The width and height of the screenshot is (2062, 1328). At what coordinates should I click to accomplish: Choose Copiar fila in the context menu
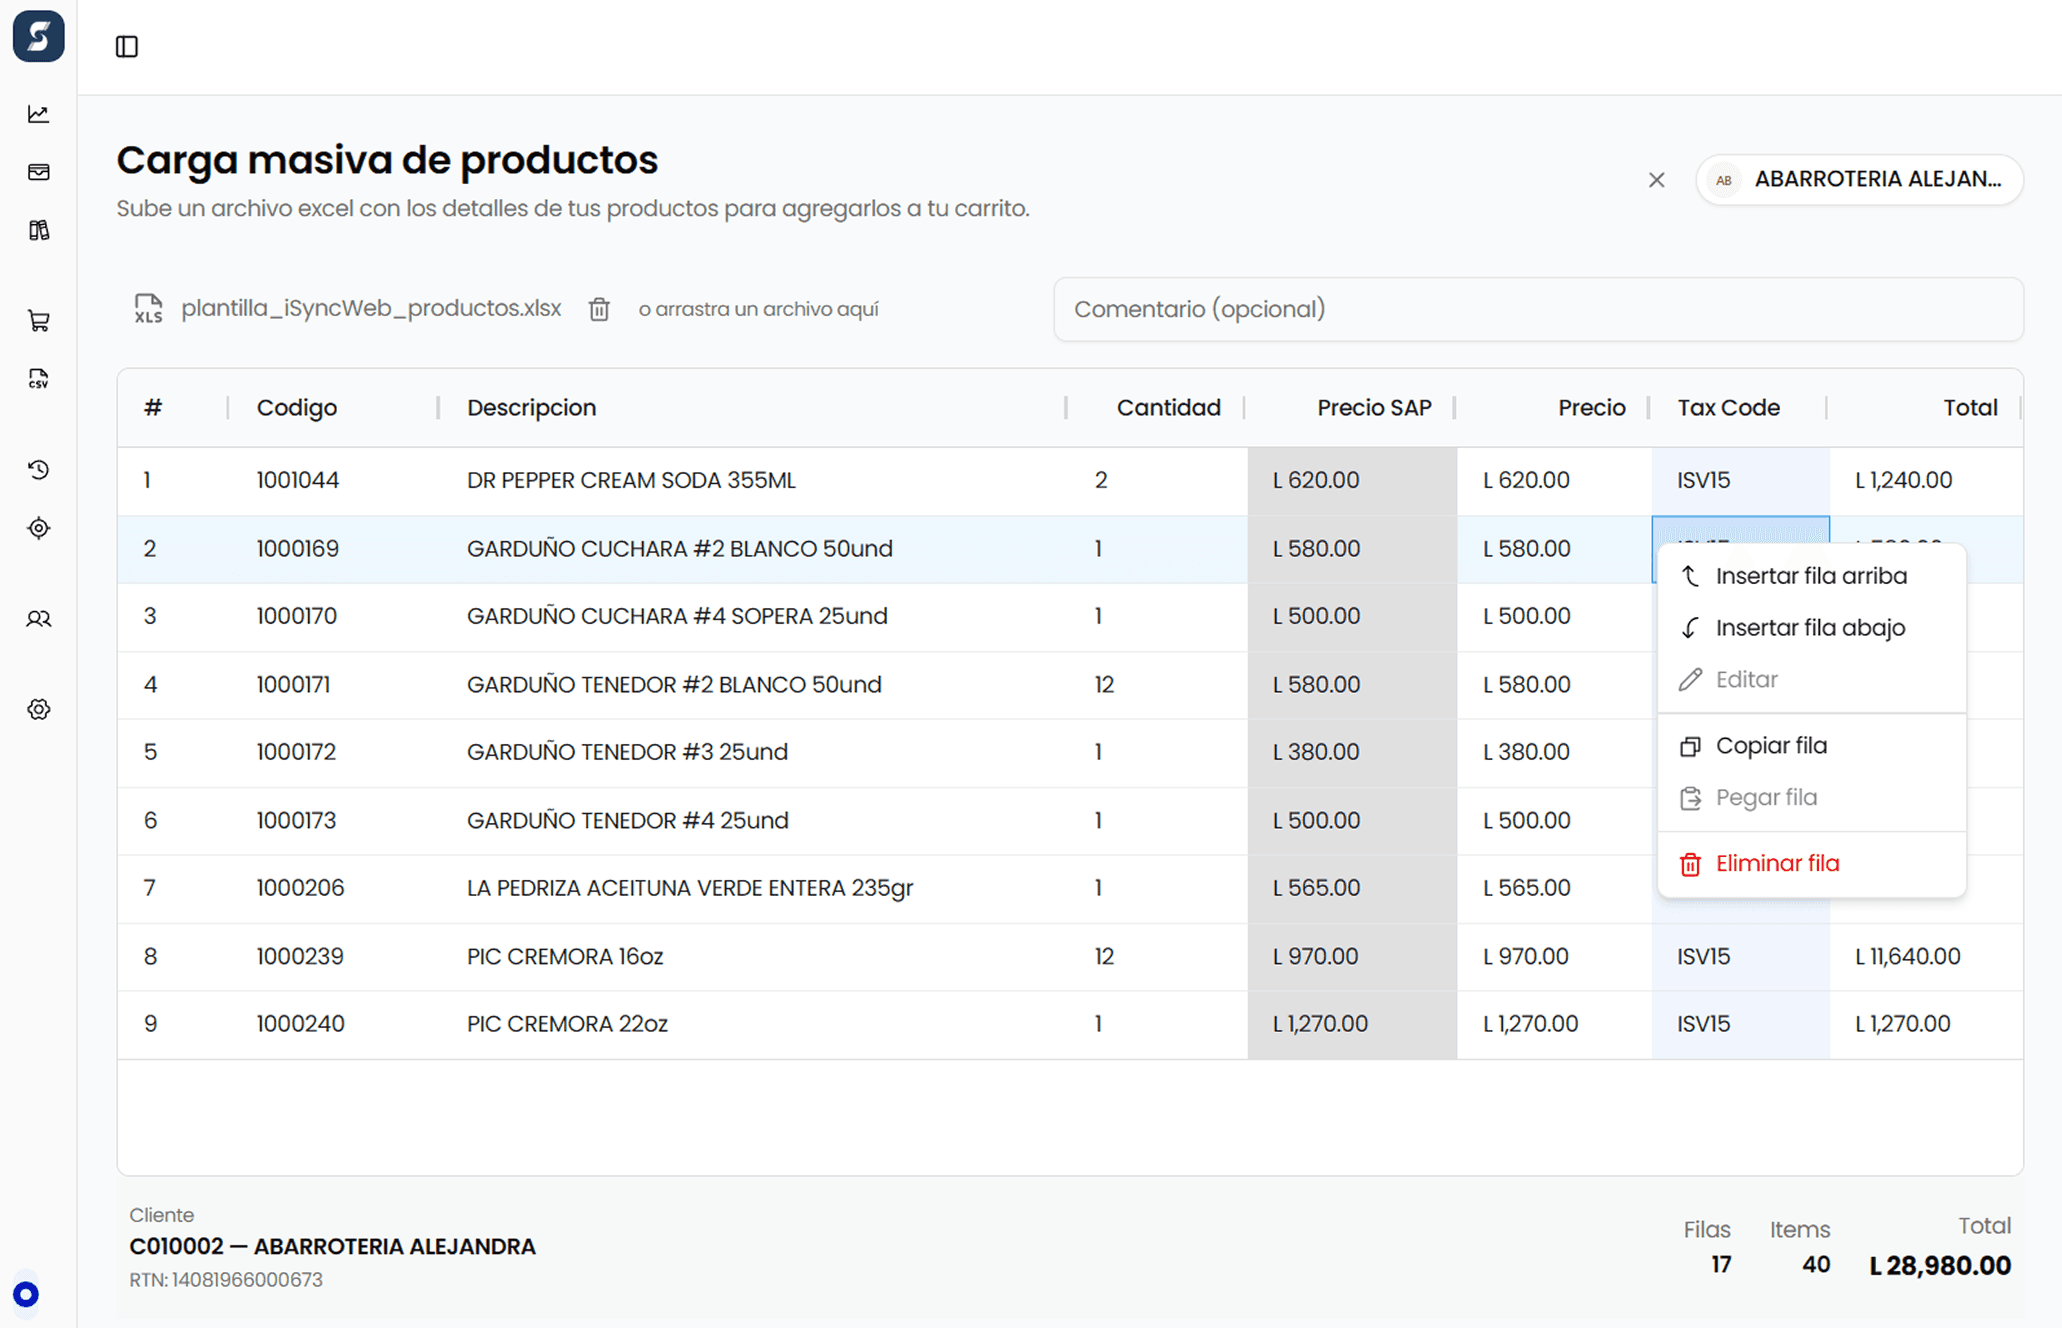[x=1812, y=746]
